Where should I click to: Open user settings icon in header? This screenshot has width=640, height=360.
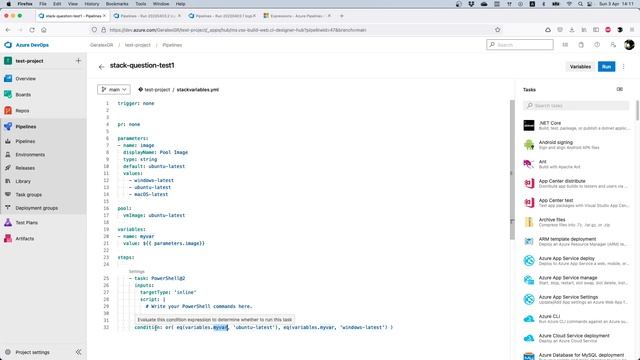[x=613, y=45]
